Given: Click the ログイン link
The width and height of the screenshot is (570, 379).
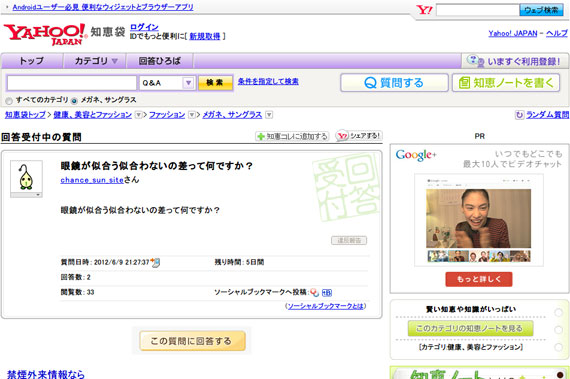Looking at the screenshot, I should pos(144,27).
